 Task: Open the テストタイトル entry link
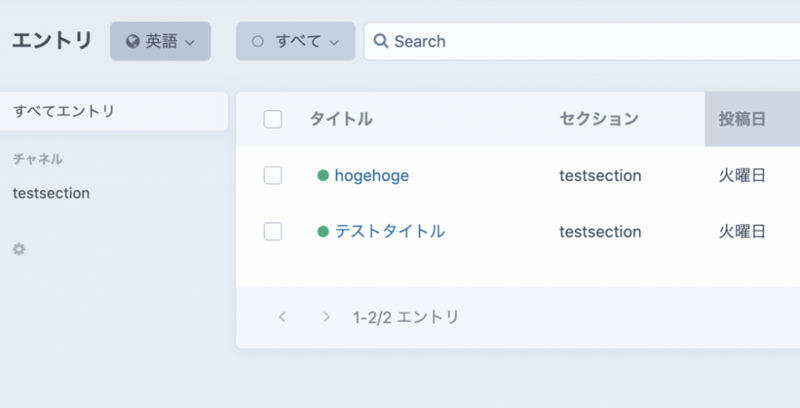pos(389,232)
